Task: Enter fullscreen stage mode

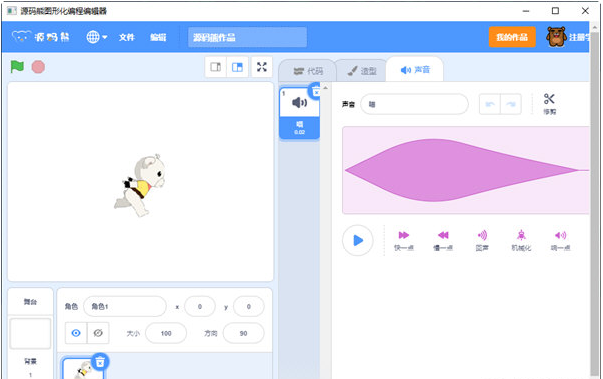Action: tap(262, 67)
